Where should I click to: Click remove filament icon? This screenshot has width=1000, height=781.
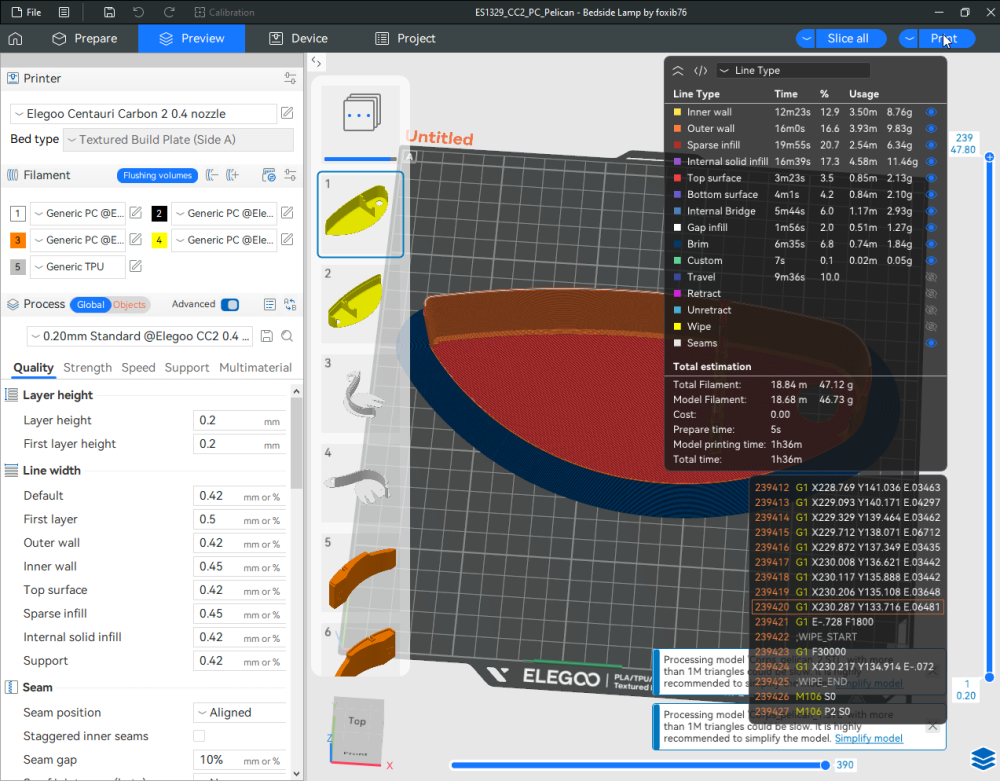tap(212, 175)
